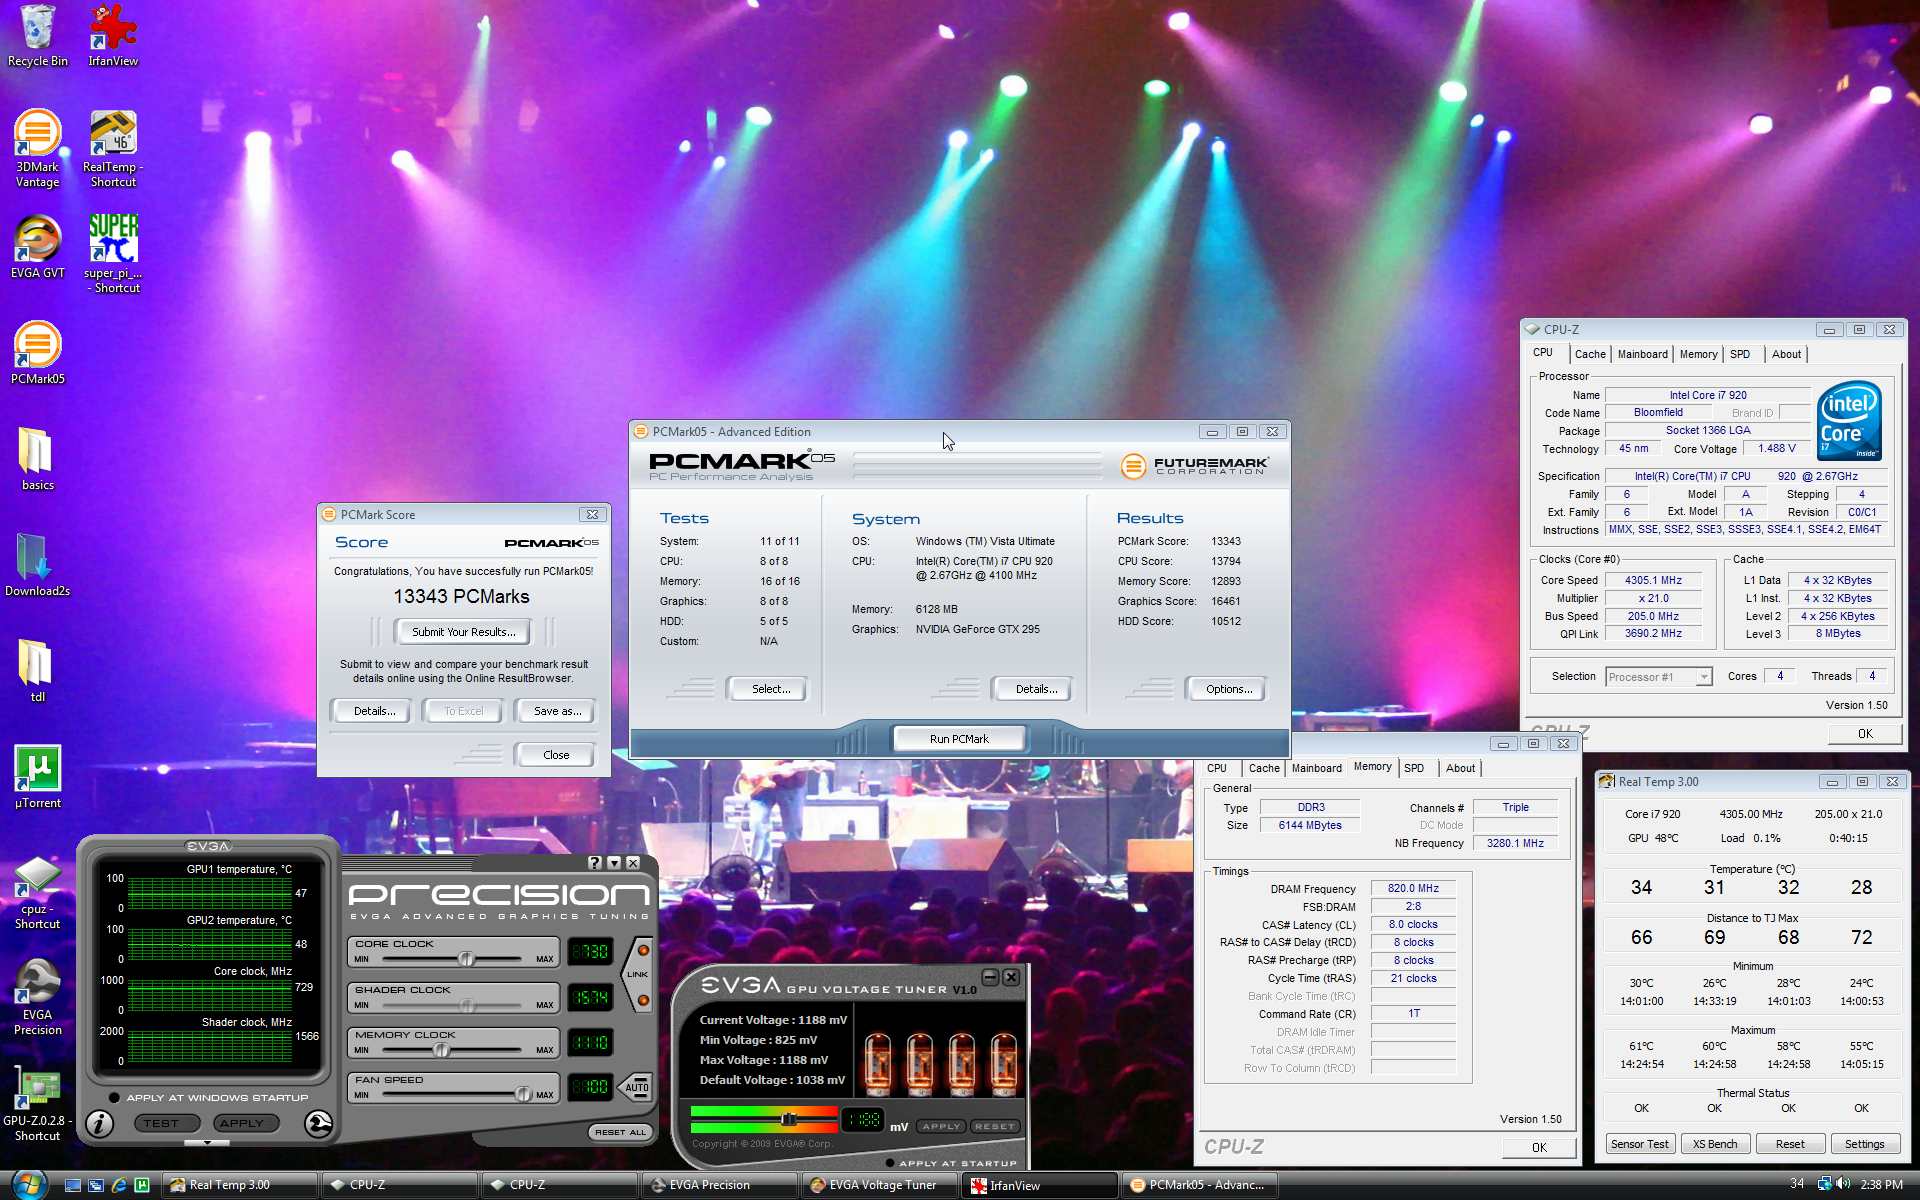1920x1200 pixels.
Task: Open the IrfanView desktop shortcut
Action: click(113, 36)
